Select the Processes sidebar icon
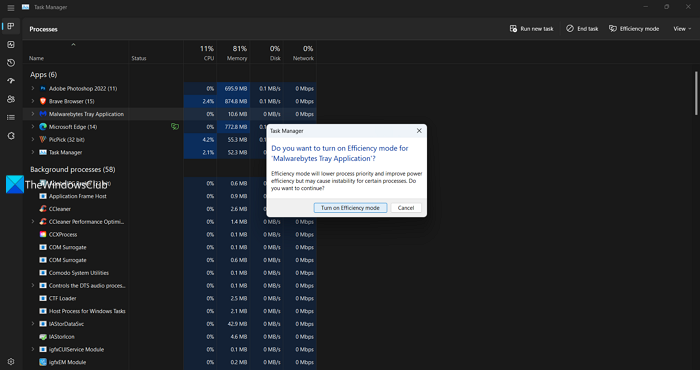 coord(11,26)
